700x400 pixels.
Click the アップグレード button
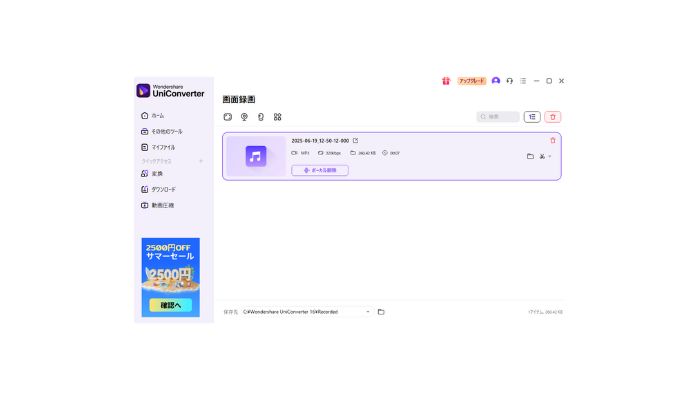(472, 81)
